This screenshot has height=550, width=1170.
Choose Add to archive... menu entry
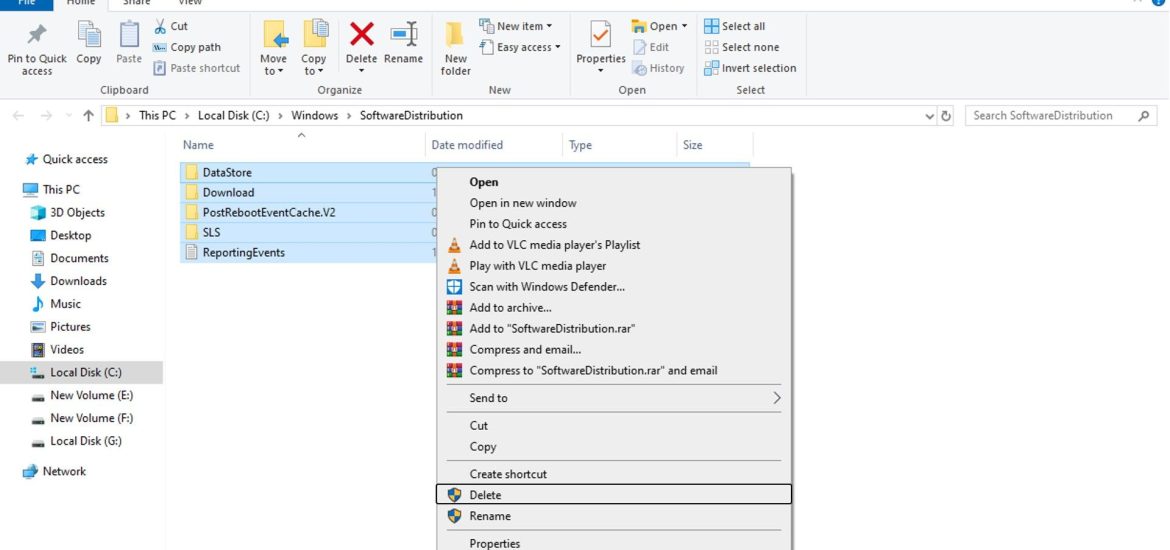pos(613,307)
